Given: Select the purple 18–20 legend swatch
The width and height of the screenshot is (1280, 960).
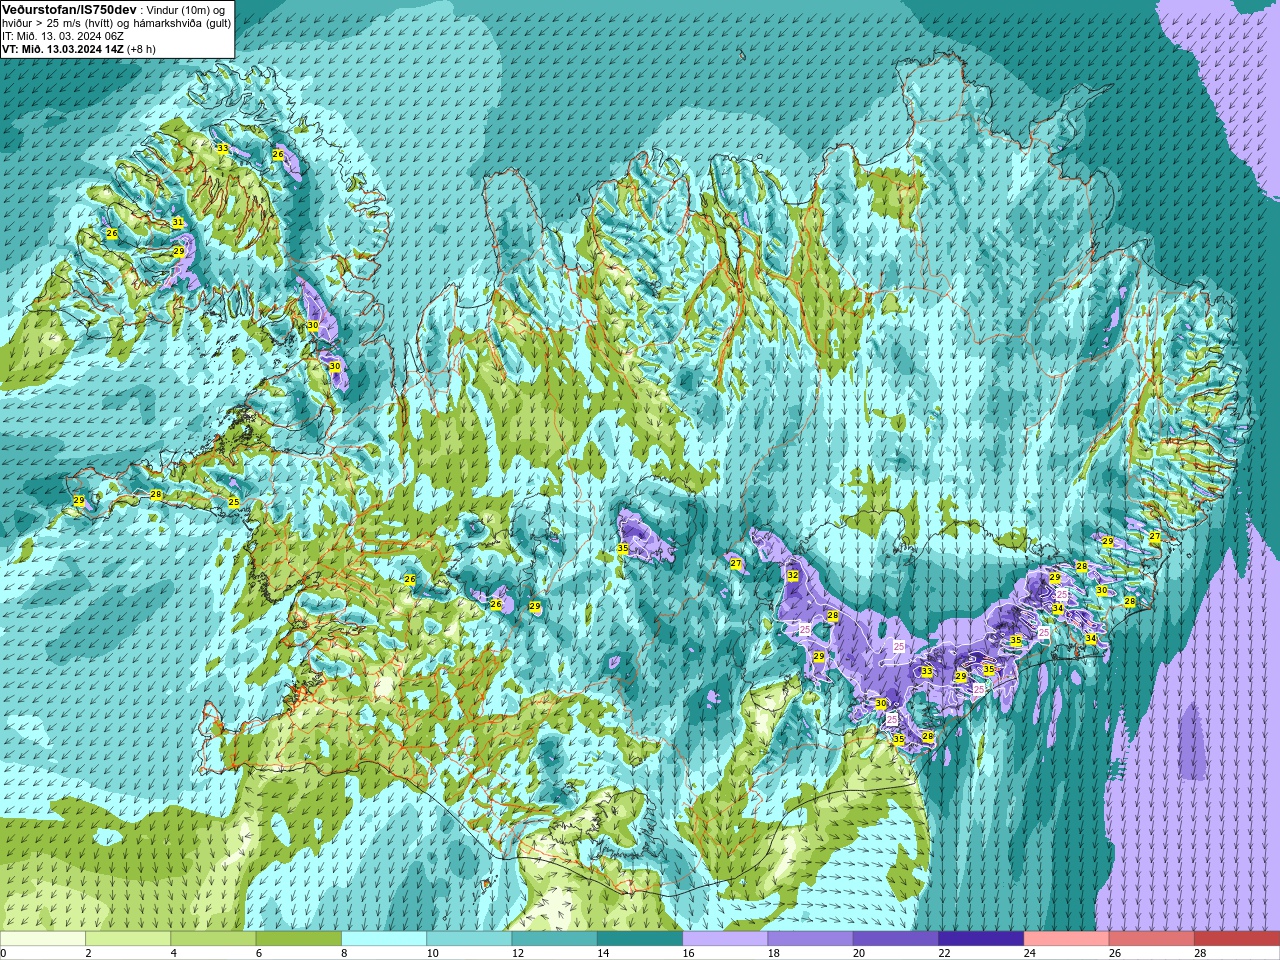Looking at the screenshot, I should pos(811,939).
